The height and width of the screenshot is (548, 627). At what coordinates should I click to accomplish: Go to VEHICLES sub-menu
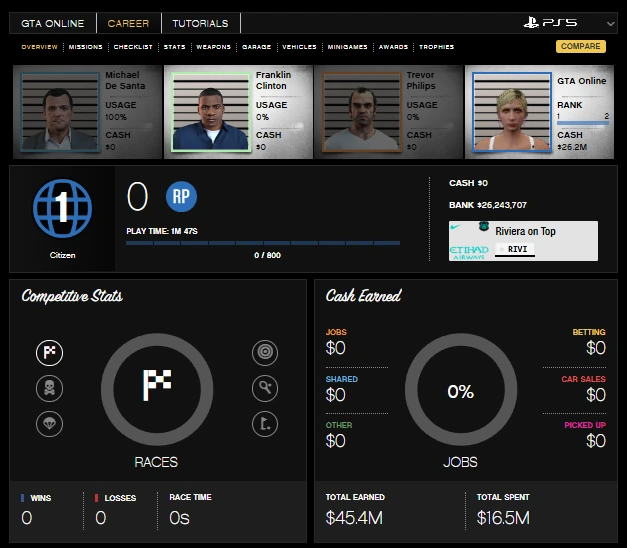[299, 47]
